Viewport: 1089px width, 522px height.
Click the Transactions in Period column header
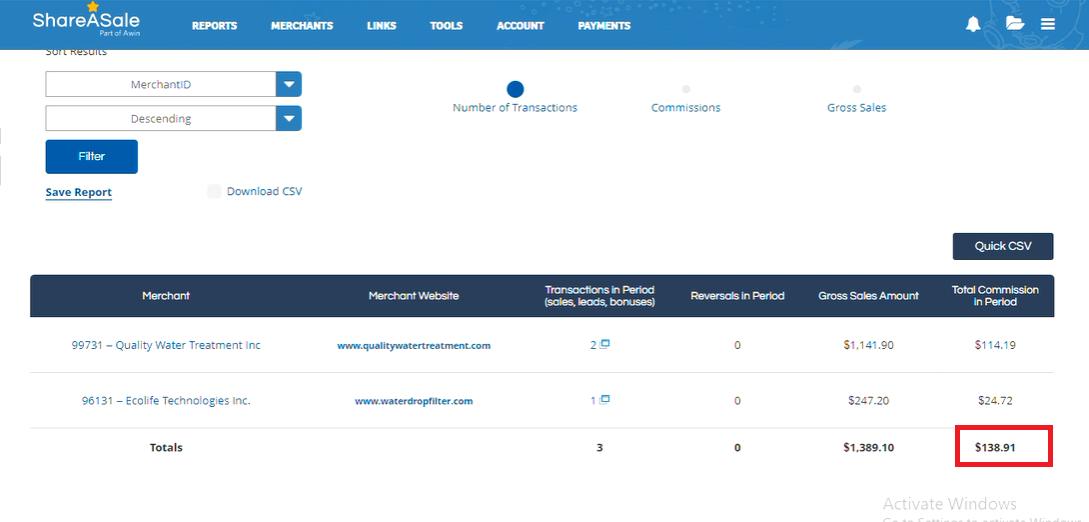(x=599, y=296)
